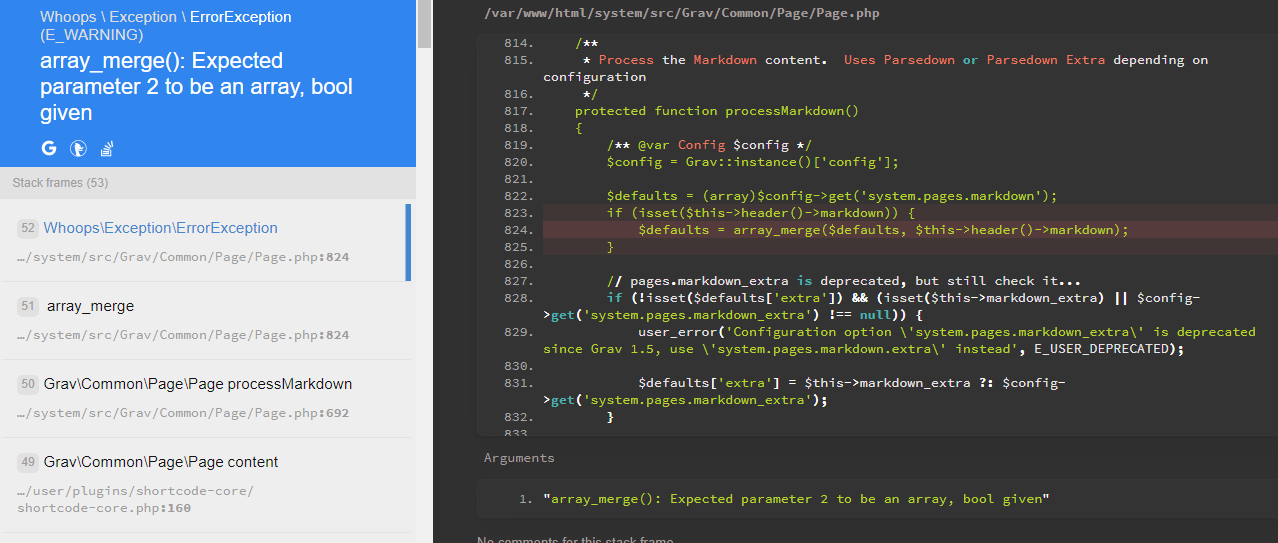Image resolution: width=1278 pixels, height=543 pixels.
Task: Click argument 1 string value
Action: (796, 498)
